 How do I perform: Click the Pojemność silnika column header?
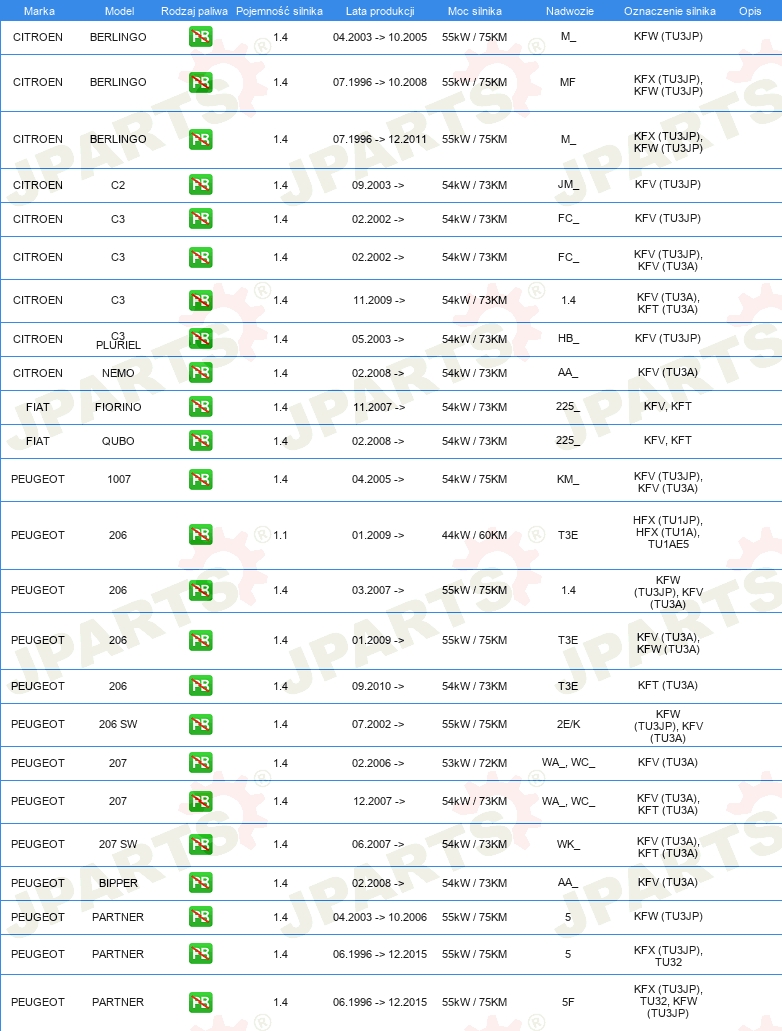pos(279,11)
